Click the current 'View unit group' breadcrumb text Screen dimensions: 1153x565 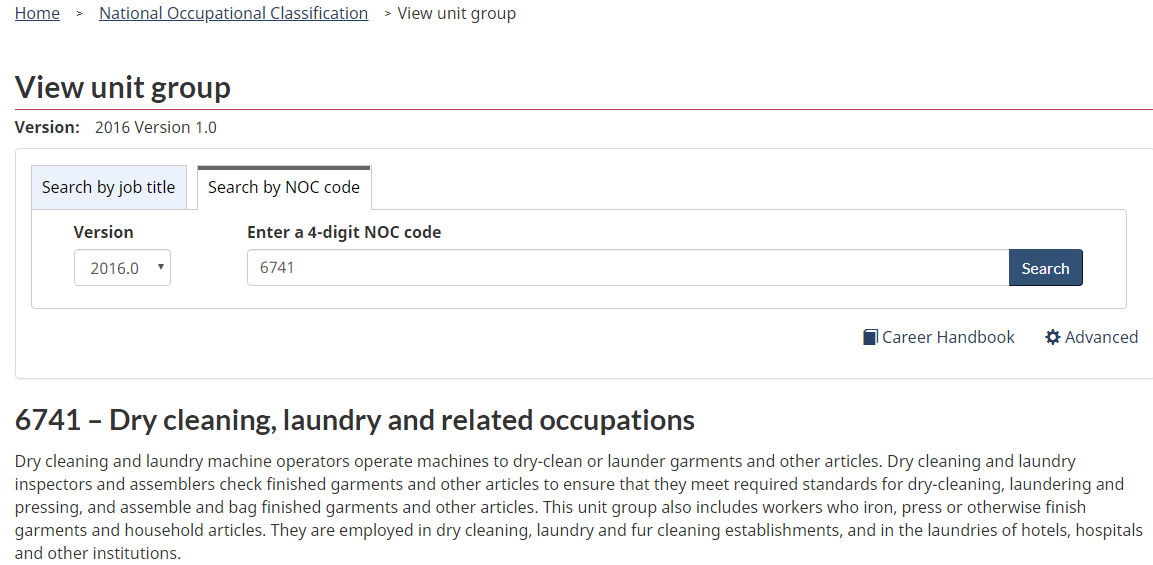tap(457, 13)
